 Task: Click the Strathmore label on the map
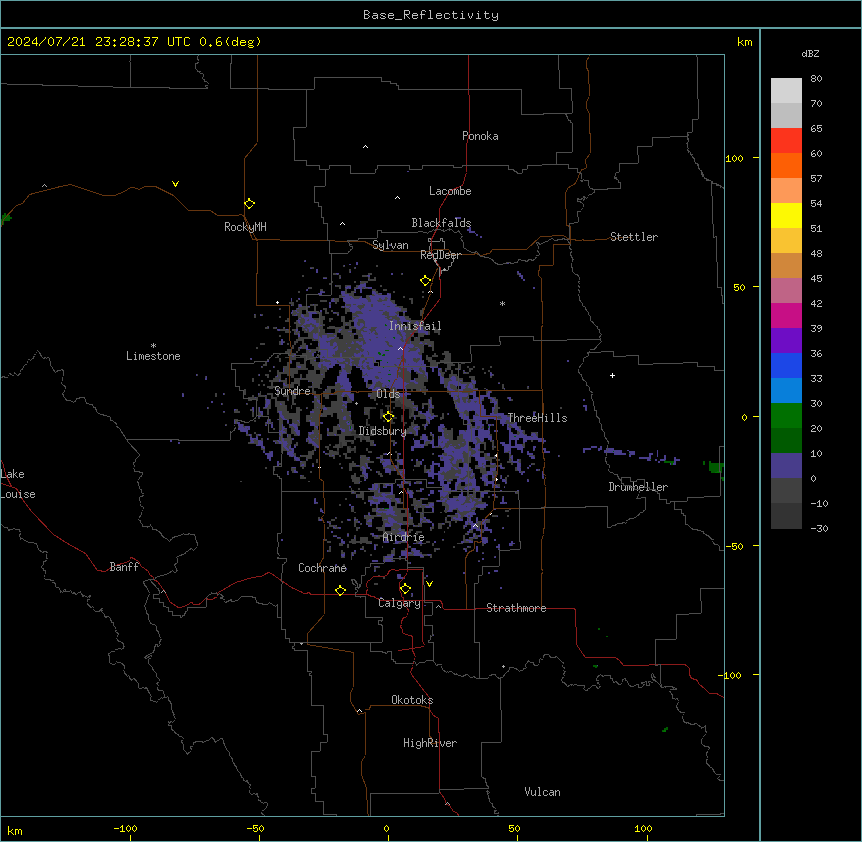click(x=516, y=608)
